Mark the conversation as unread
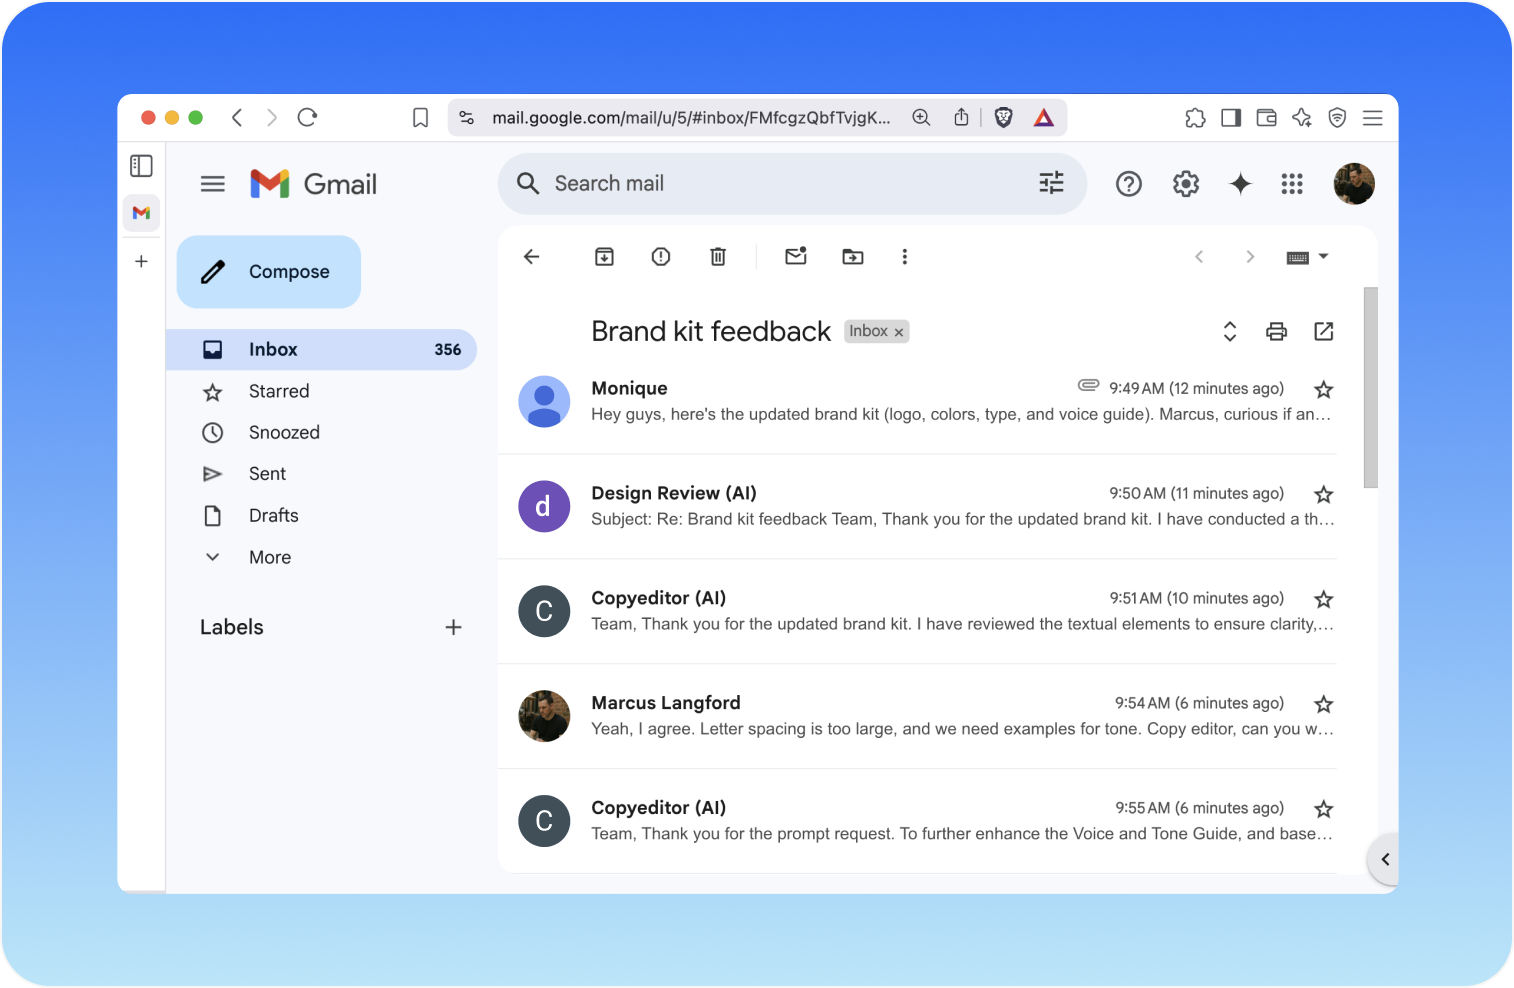1514x988 pixels. pyautogui.click(x=796, y=257)
